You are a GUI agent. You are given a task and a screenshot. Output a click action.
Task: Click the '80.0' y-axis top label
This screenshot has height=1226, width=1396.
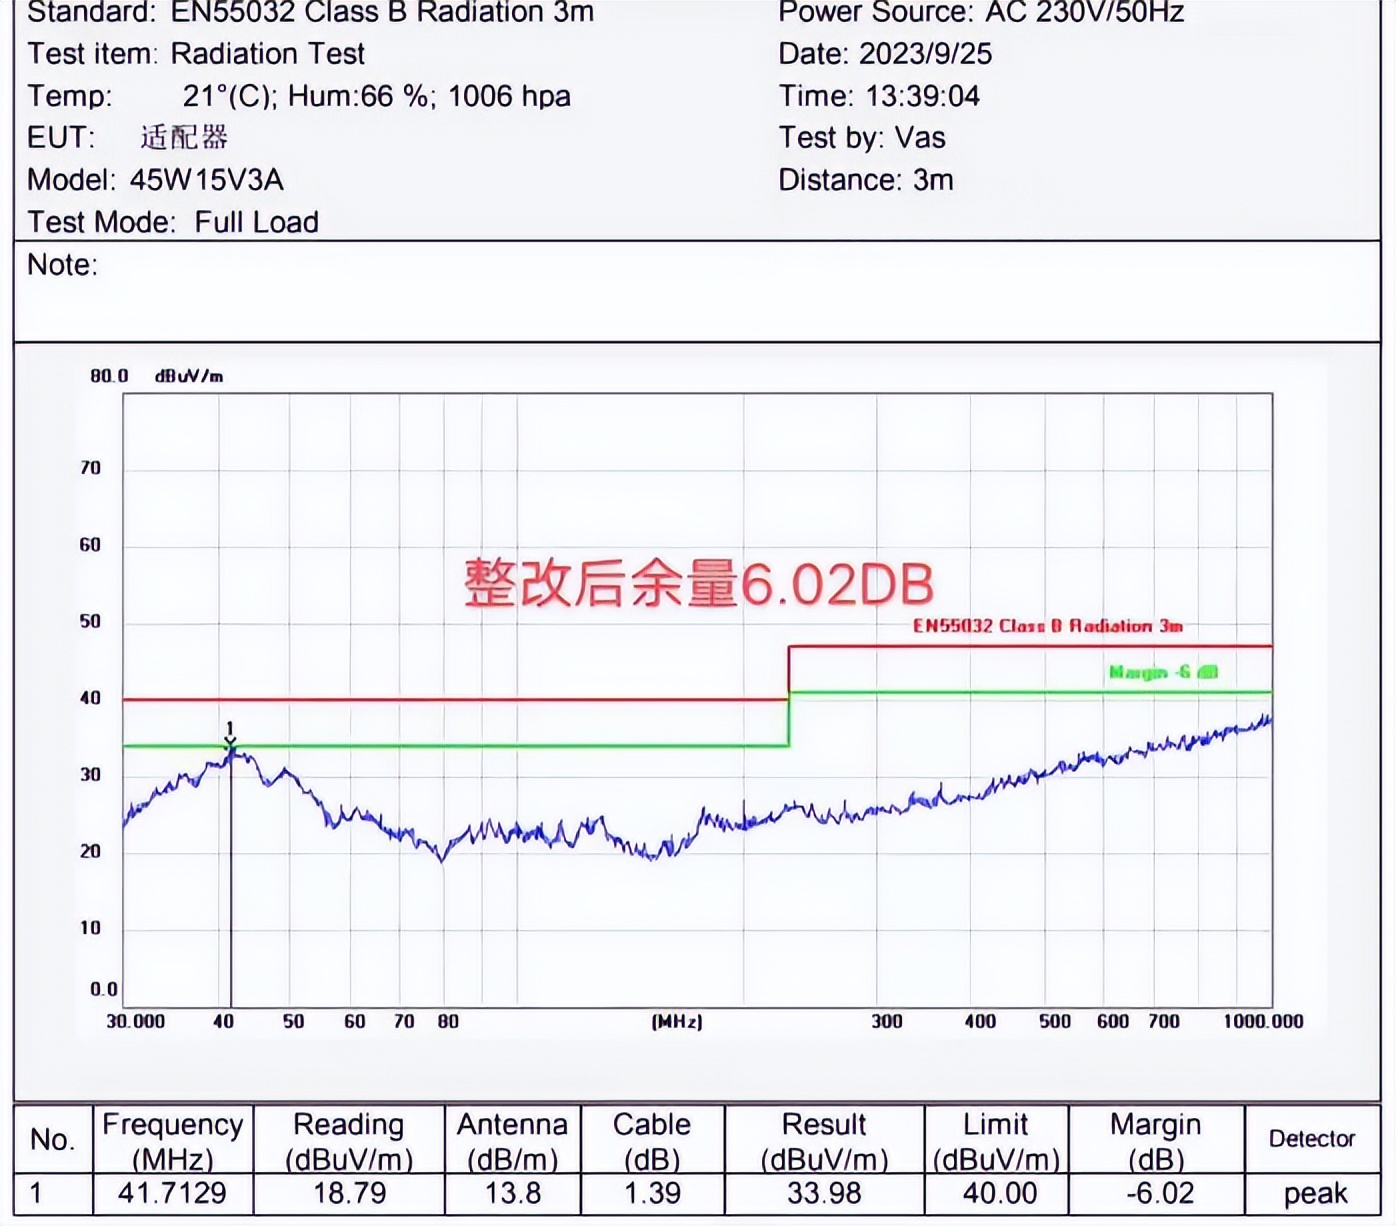click(x=109, y=376)
